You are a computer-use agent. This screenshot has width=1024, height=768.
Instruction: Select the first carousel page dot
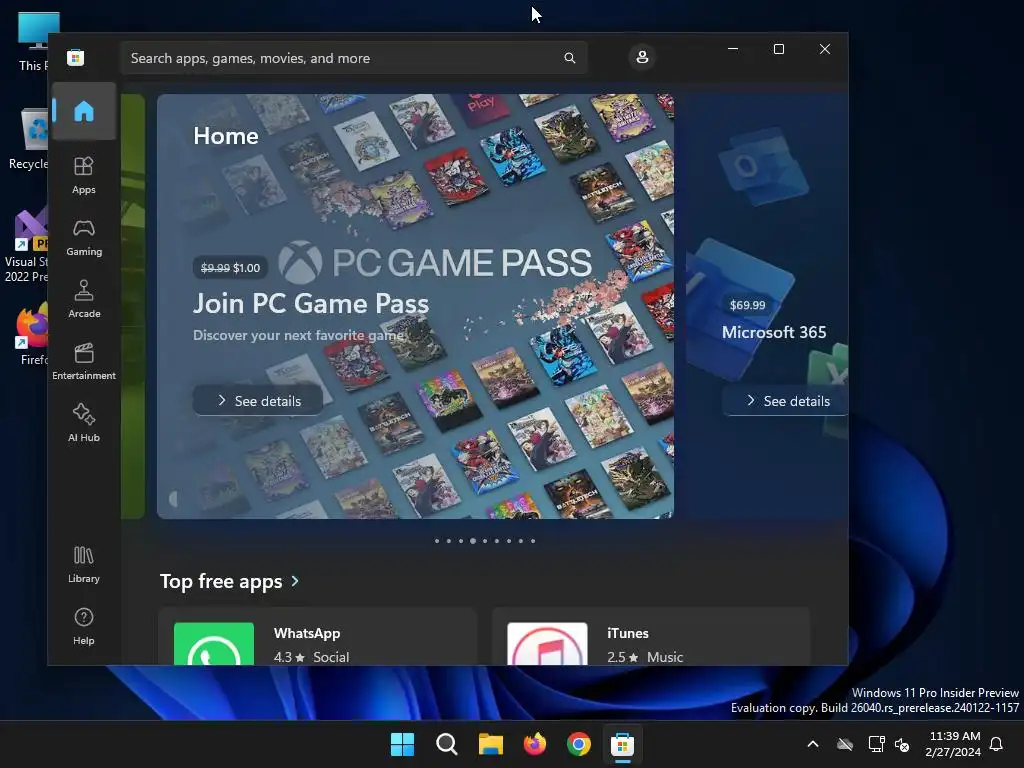point(437,541)
